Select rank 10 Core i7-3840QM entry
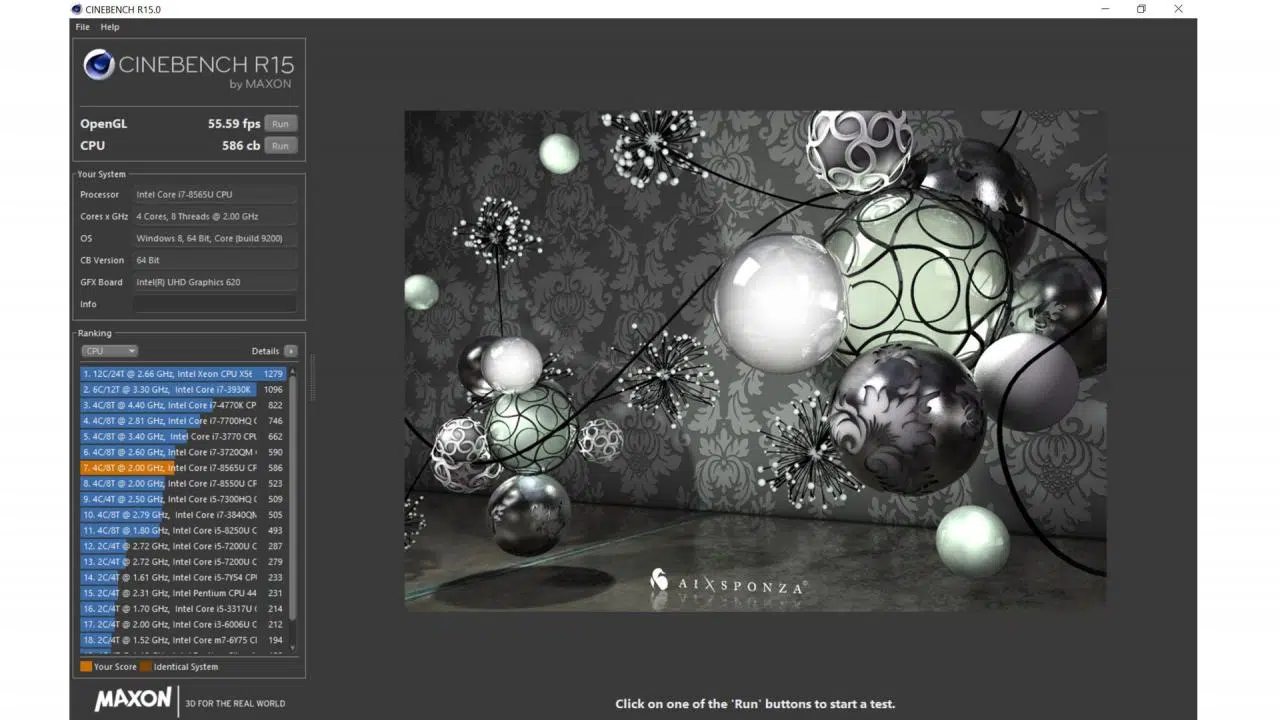The height and width of the screenshot is (720, 1280). coord(184,515)
